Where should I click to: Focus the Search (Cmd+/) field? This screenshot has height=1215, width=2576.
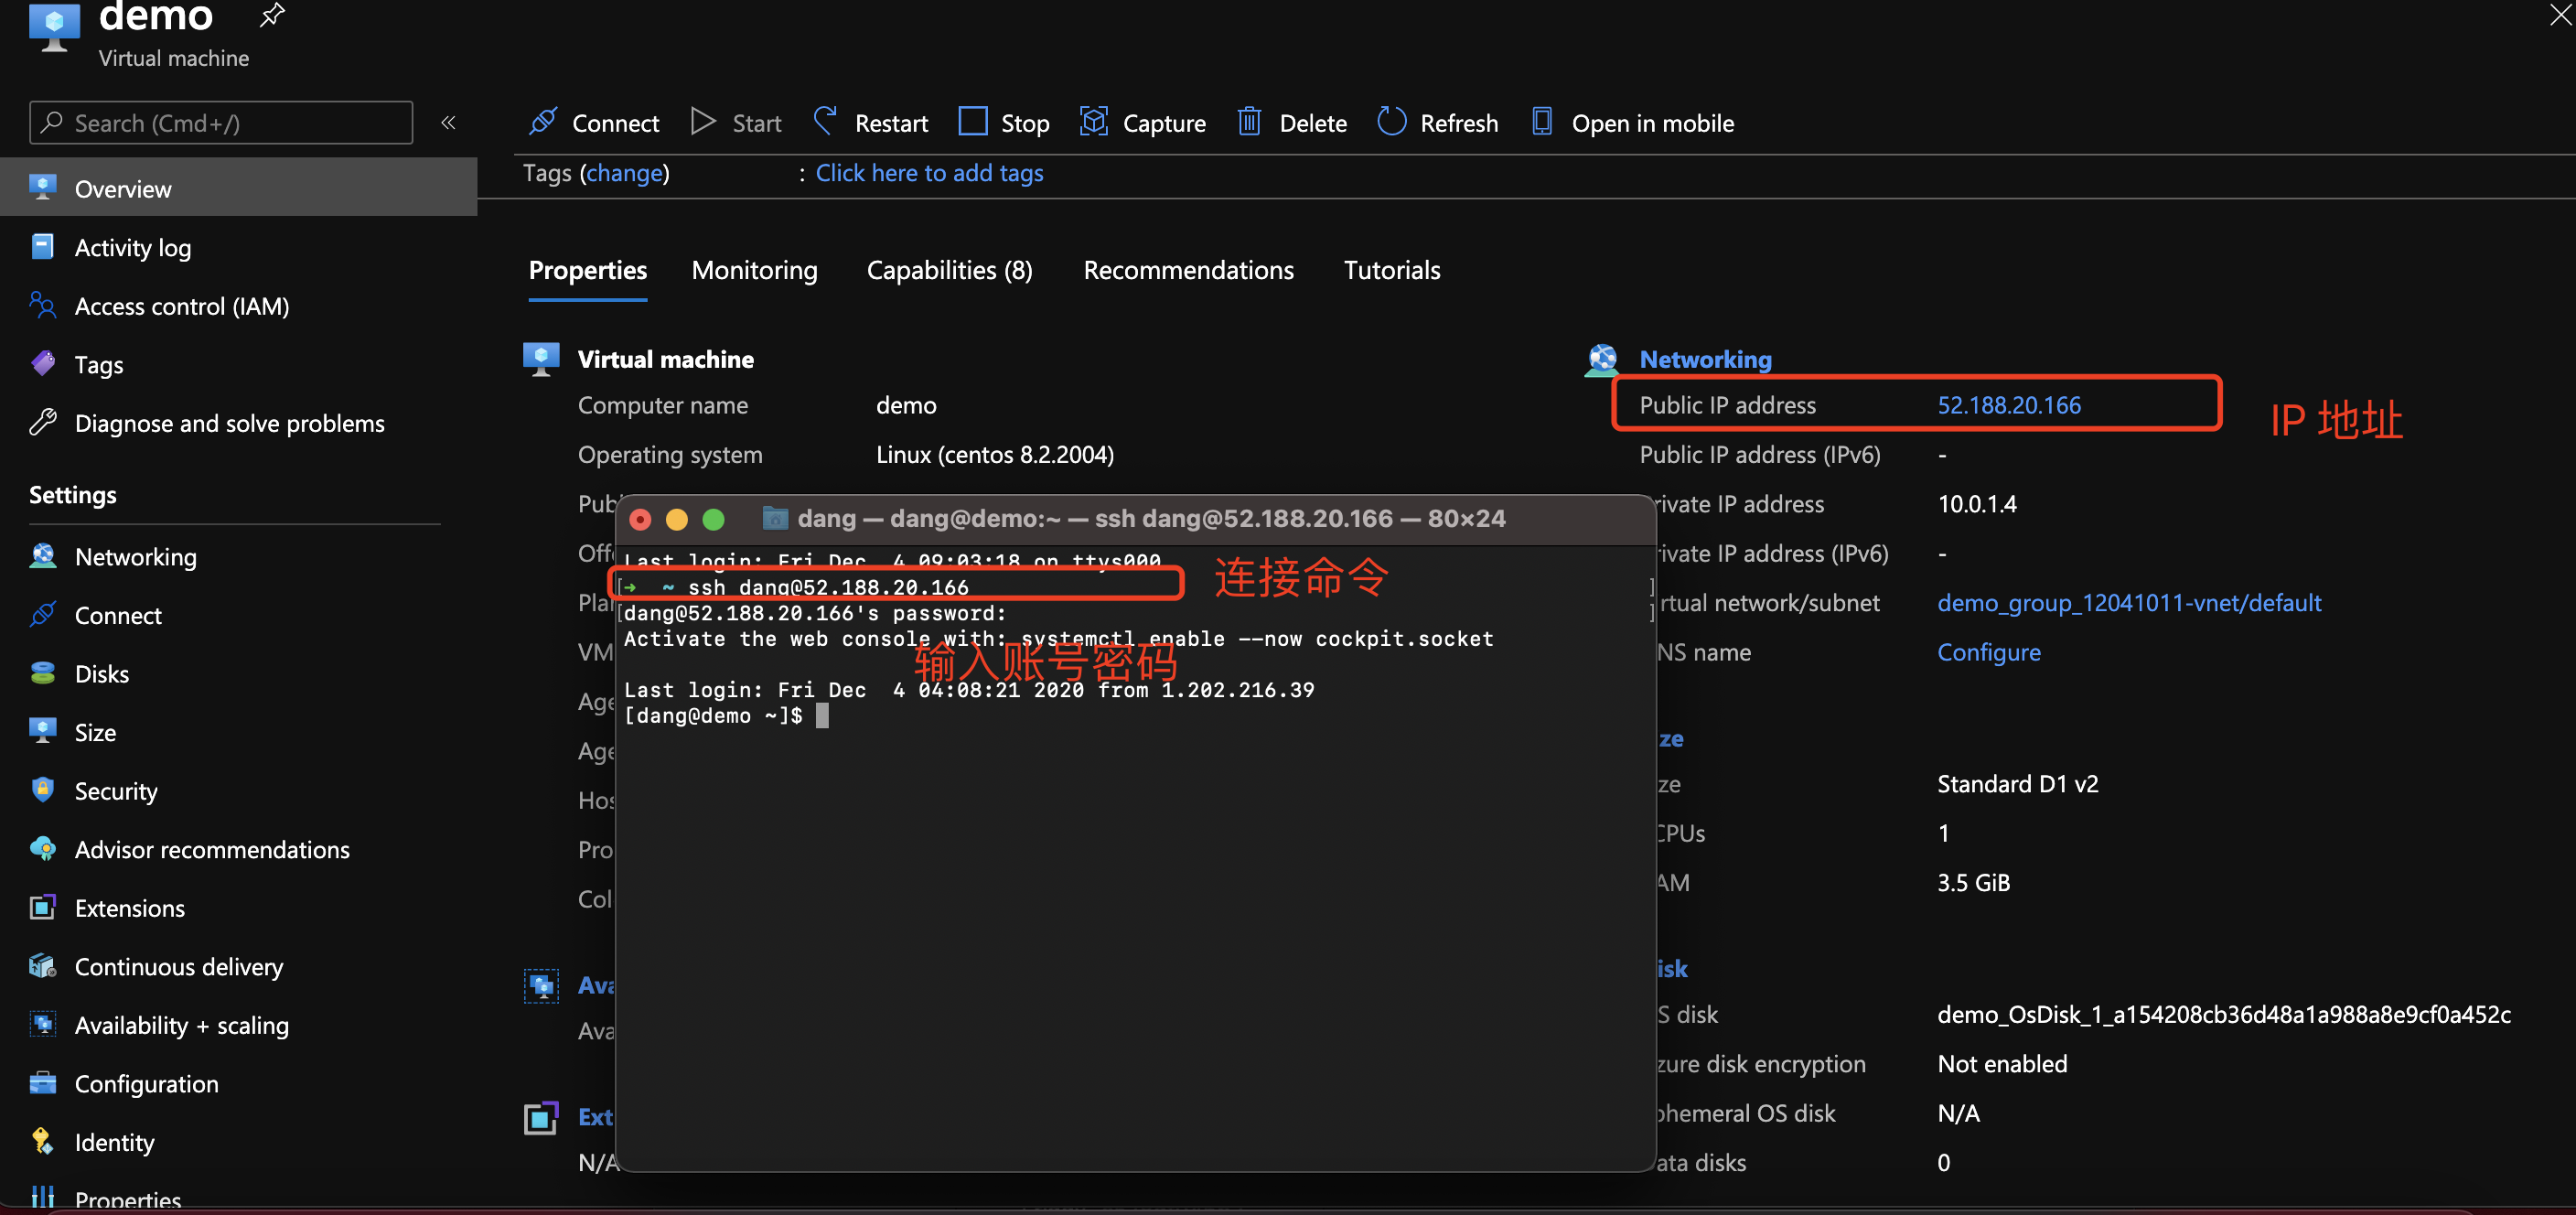click(x=221, y=122)
